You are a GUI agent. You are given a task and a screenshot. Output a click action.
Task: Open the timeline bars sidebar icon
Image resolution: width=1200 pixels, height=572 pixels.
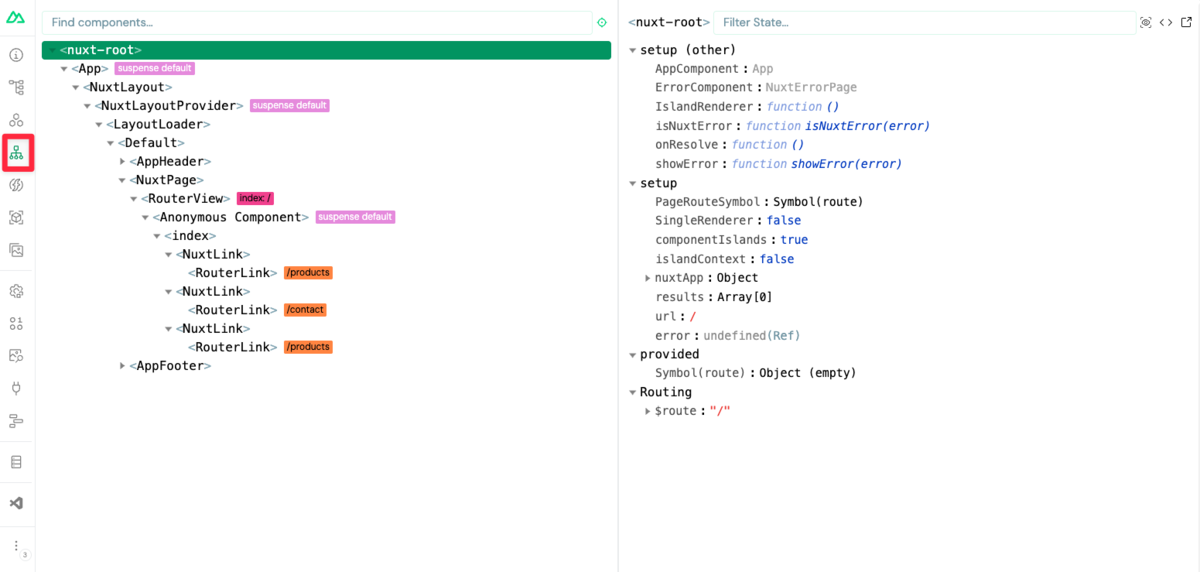coord(16,420)
